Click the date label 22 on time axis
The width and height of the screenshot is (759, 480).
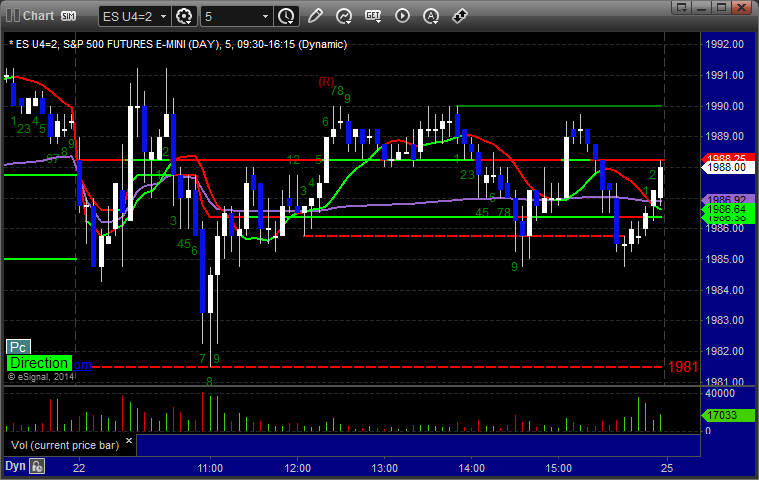[x=79, y=468]
